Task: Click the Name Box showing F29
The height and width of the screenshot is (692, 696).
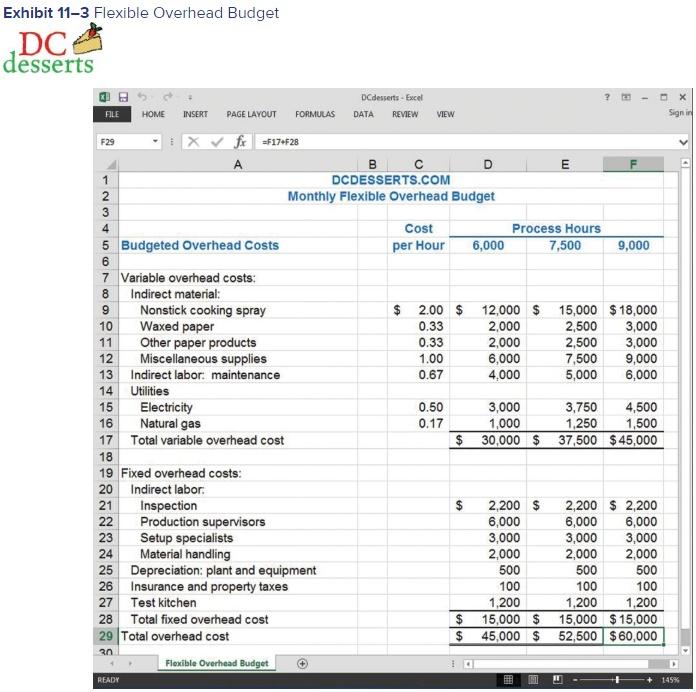Action: [124, 142]
